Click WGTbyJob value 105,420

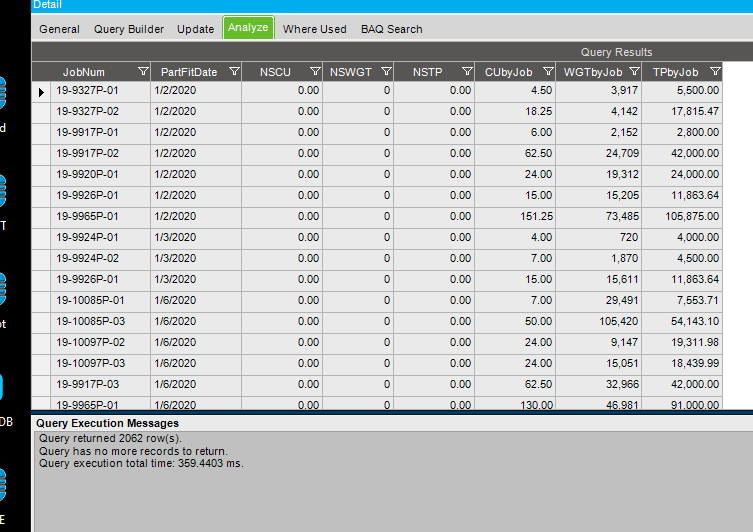[598, 321]
